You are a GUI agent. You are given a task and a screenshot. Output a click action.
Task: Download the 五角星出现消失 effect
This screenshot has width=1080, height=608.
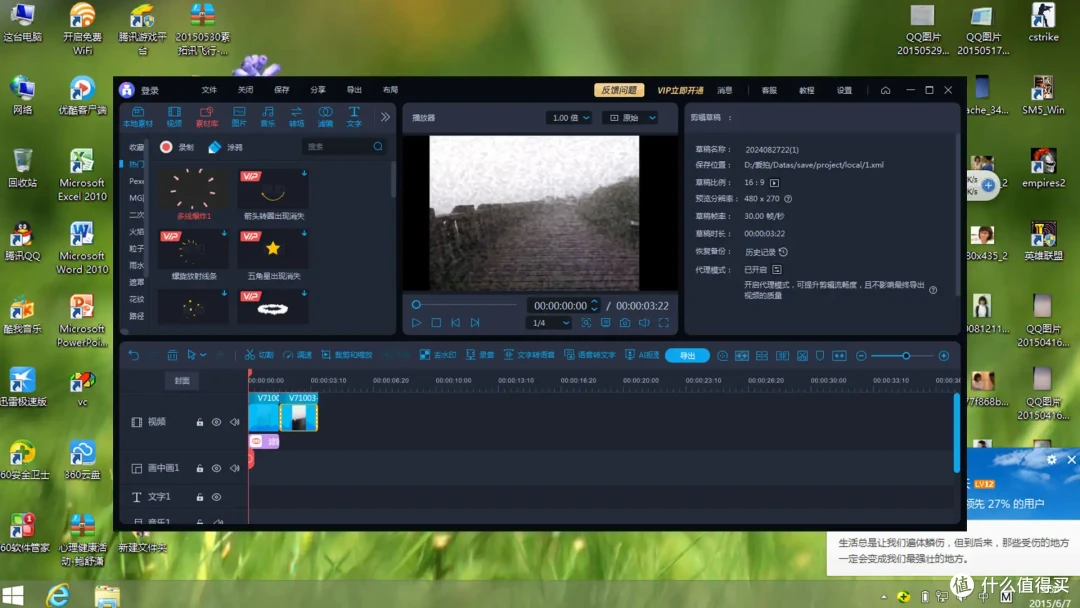304,233
